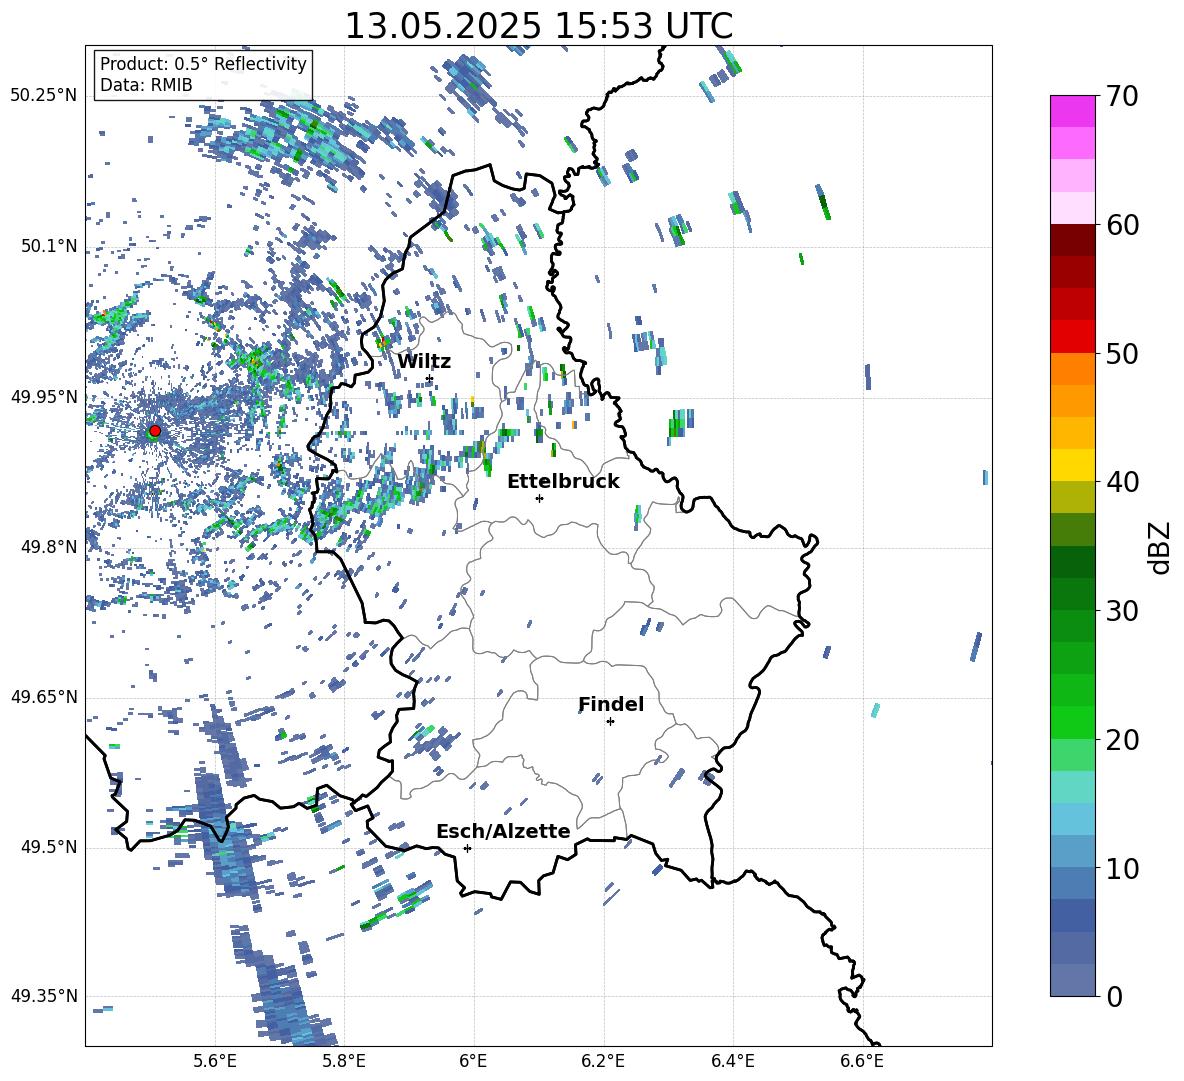Click the 6°E longitude label
Image resolution: width=1184 pixels, height=1081 pixels.
click(x=473, y=1061)
